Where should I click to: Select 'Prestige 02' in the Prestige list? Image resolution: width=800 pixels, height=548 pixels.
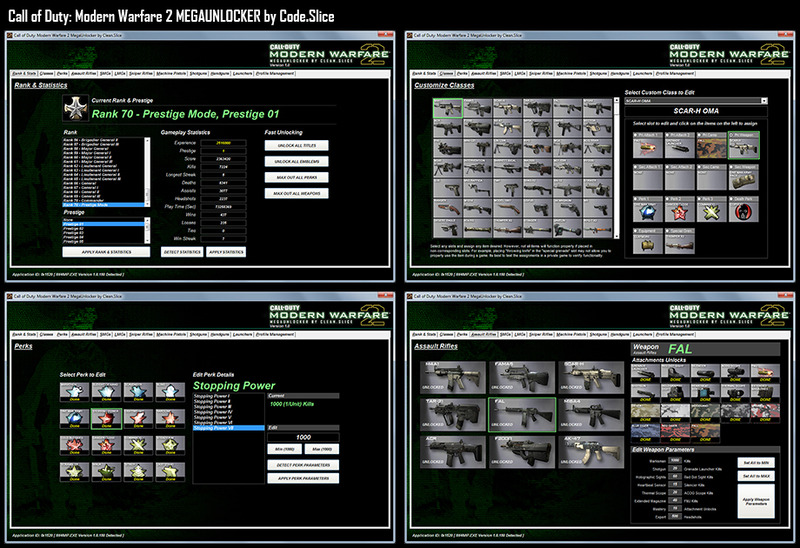pyautogui.click(x=104, y=229)
